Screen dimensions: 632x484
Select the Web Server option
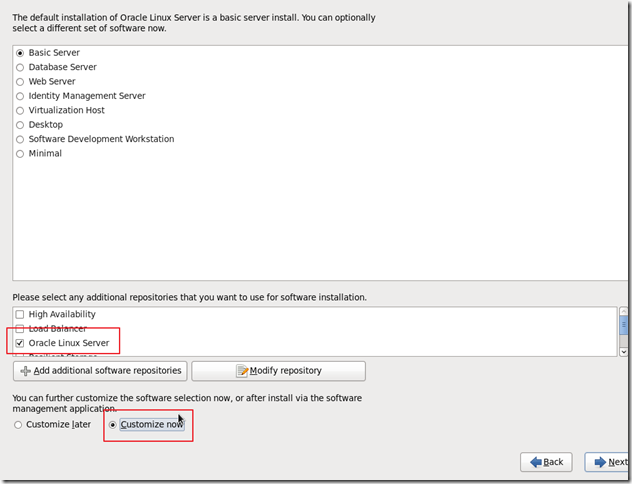click(x=20, y=82)
